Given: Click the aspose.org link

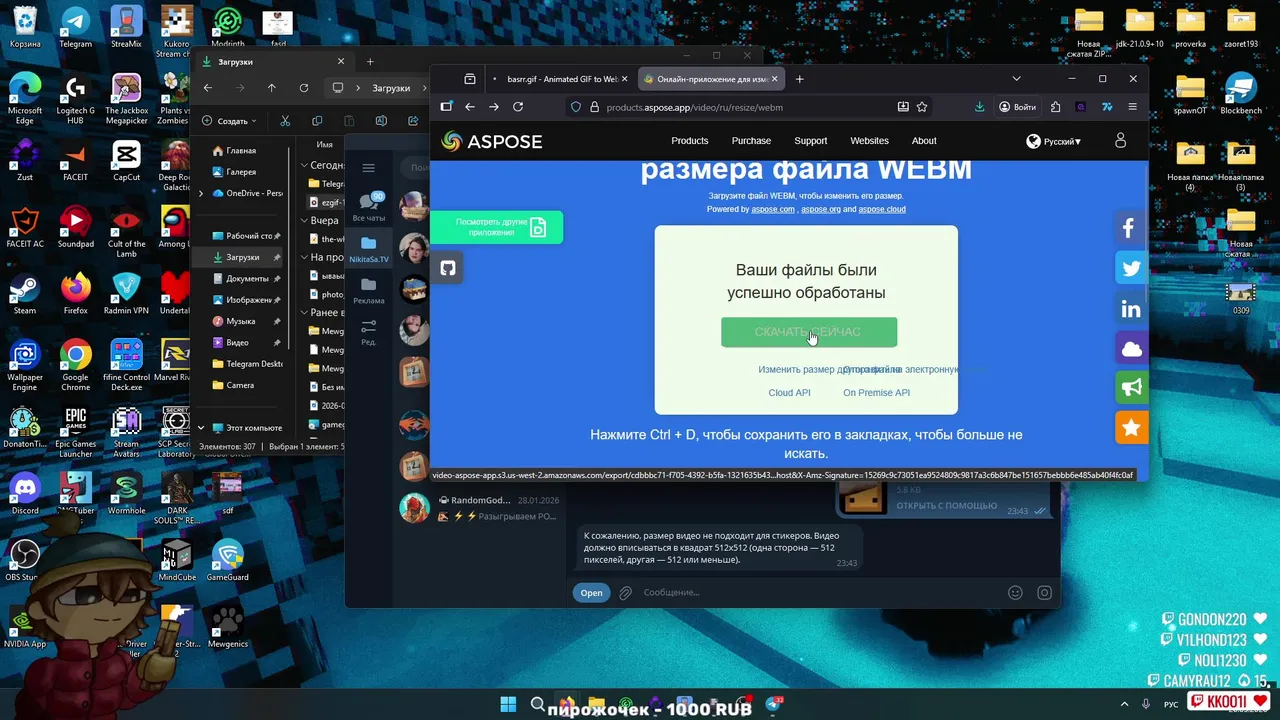Looking at the screenshot, I should click(x=820, y=209).
